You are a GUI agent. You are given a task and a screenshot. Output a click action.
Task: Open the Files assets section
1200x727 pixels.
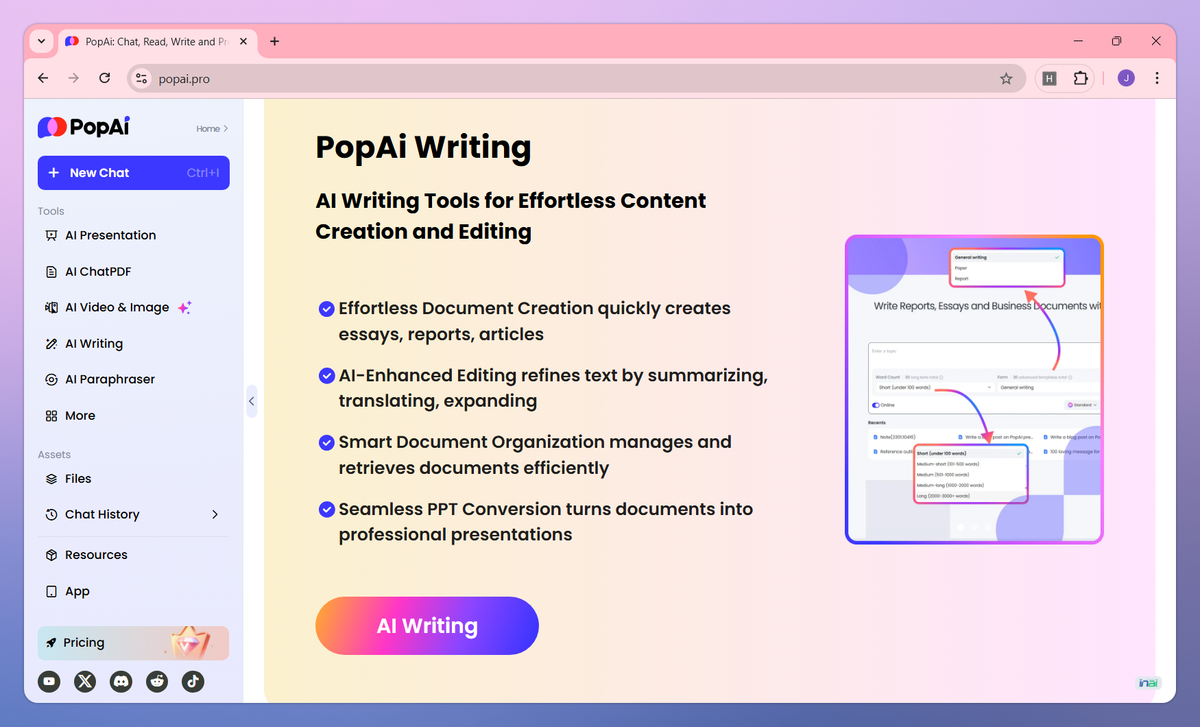pyautogui.click(x=77, y=478)
